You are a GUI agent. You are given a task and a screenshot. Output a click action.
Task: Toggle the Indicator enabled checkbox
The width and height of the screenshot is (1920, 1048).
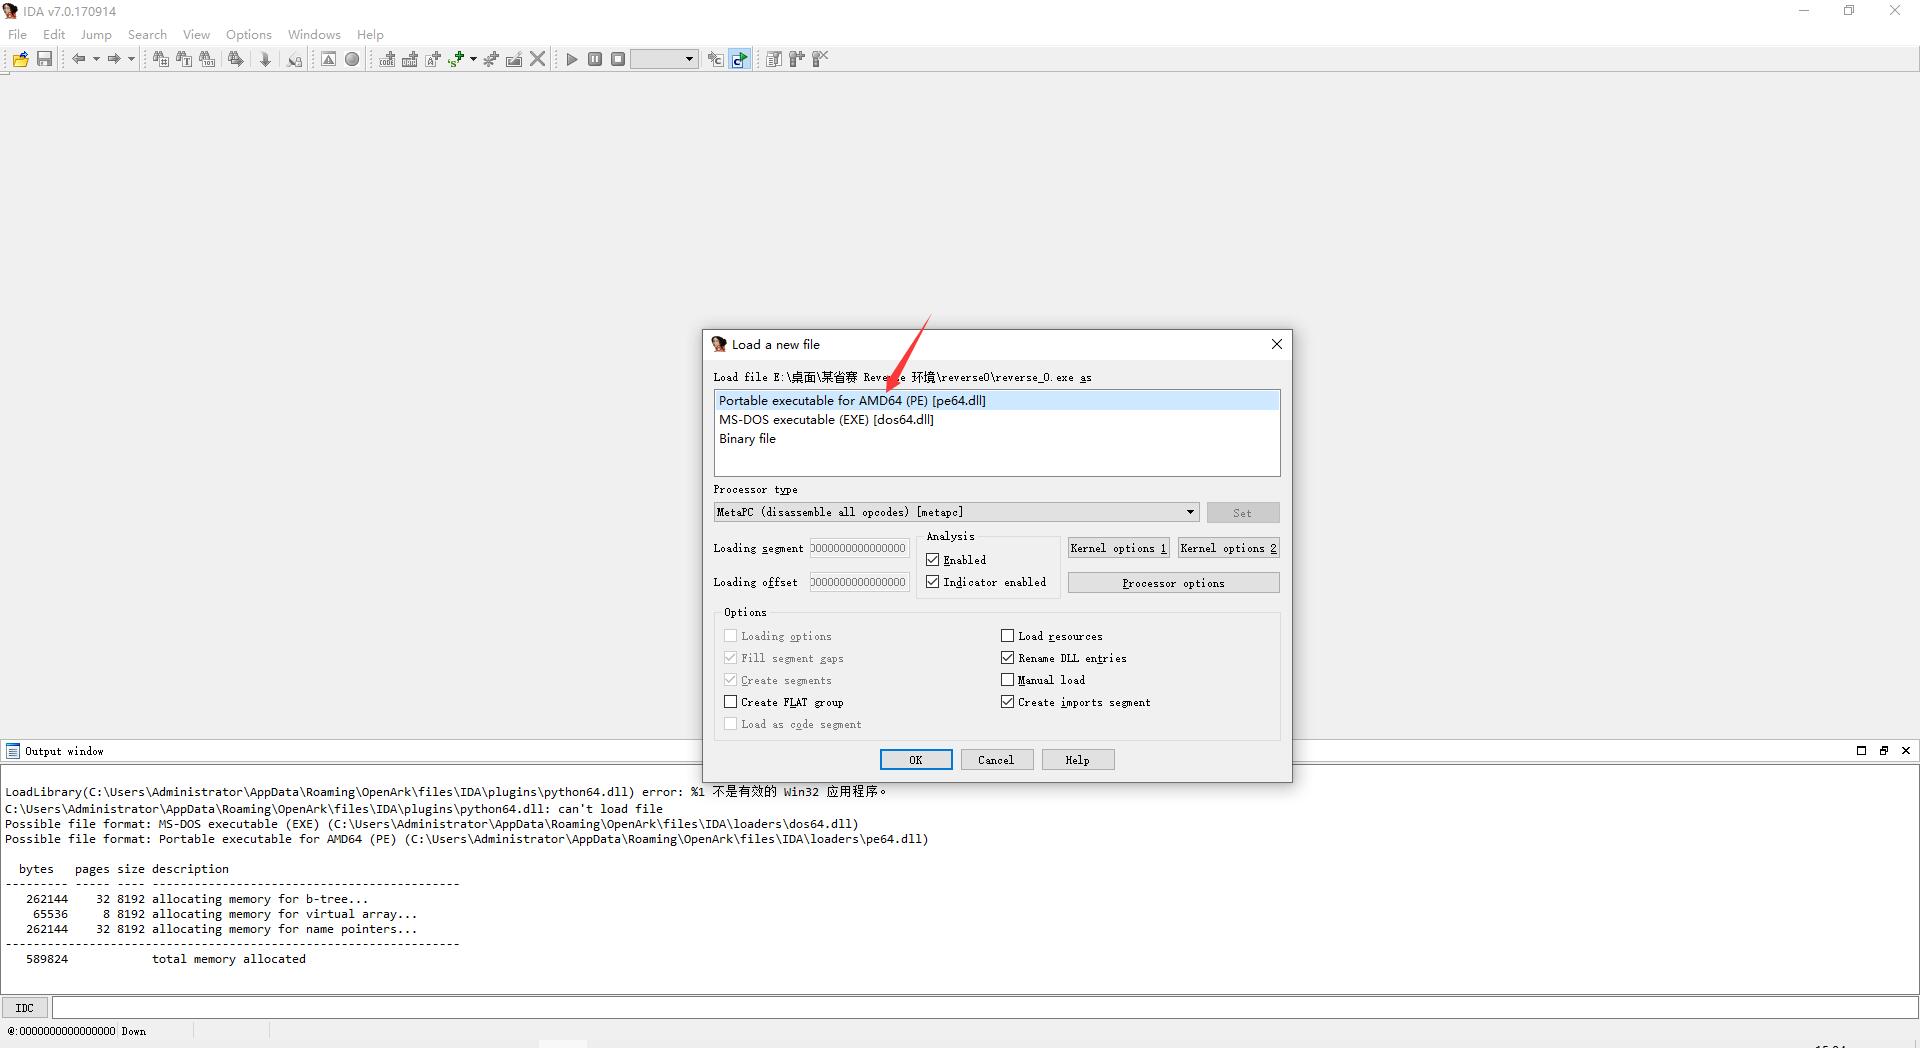pos(933,582)
